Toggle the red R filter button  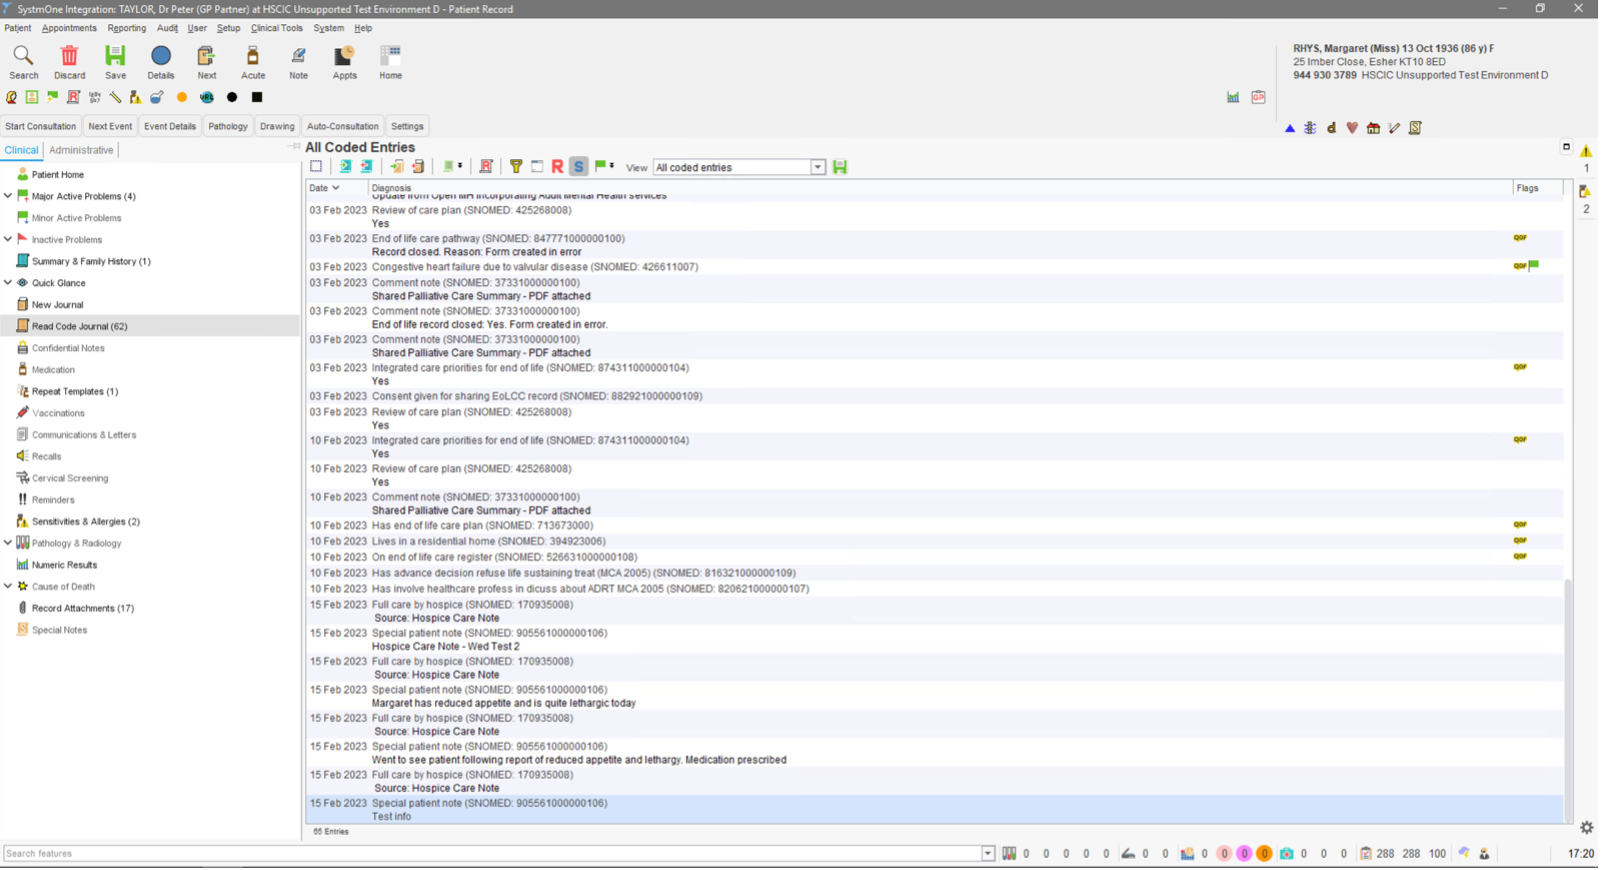click(x=557, y=167)
